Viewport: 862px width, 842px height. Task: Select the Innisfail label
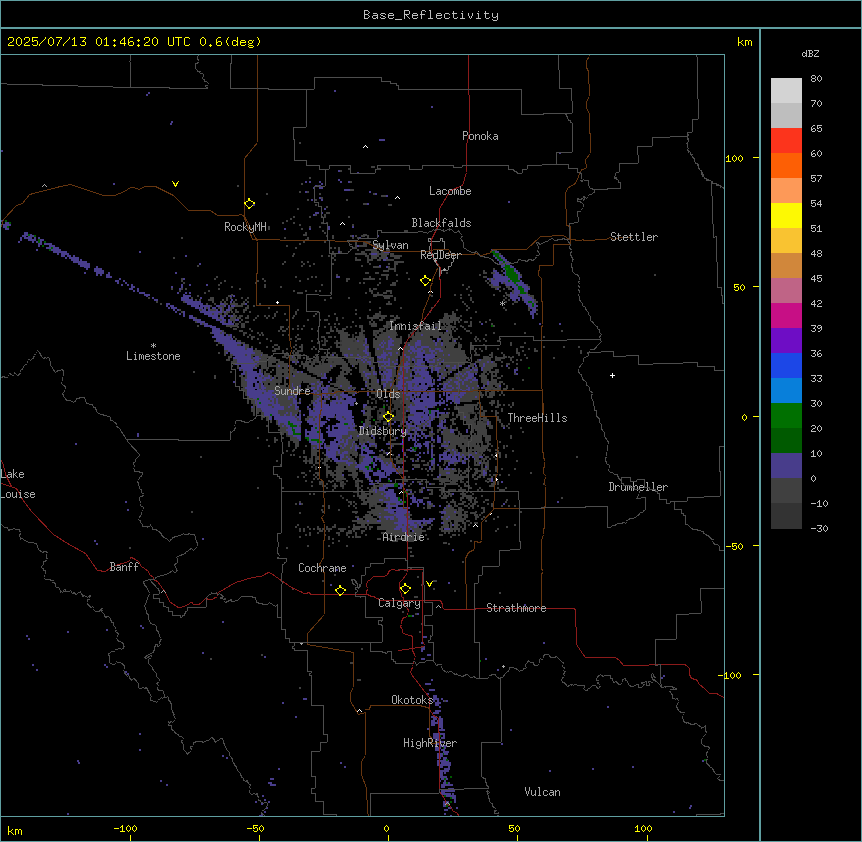[x=415, y=326]
